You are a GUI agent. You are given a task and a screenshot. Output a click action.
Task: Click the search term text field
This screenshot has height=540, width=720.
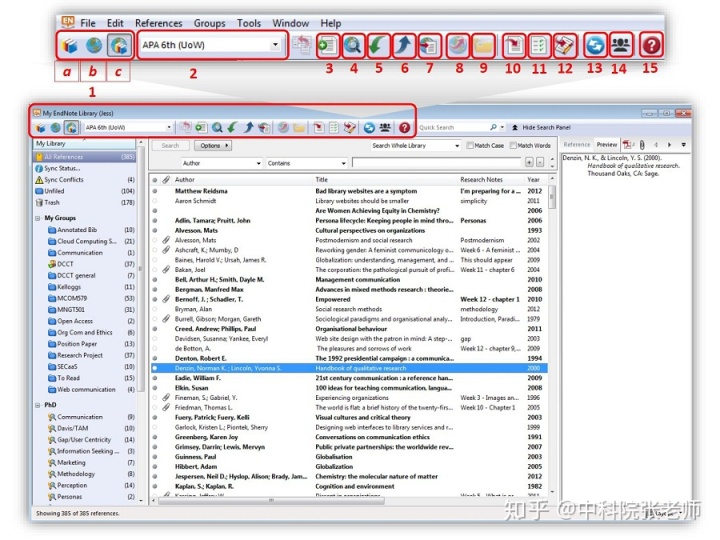pos(437,163)
